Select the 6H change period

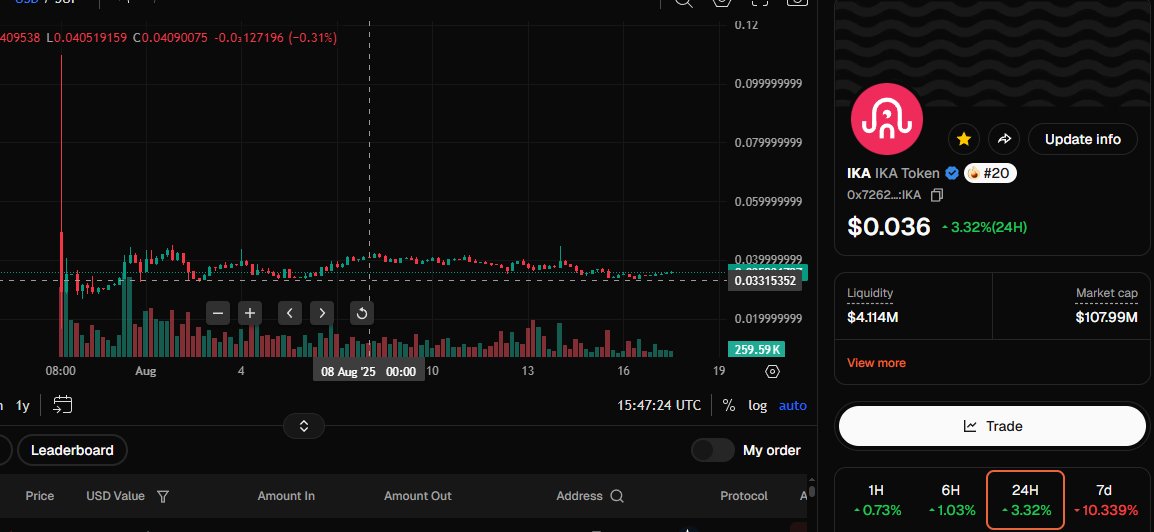(x=951, y=500)
